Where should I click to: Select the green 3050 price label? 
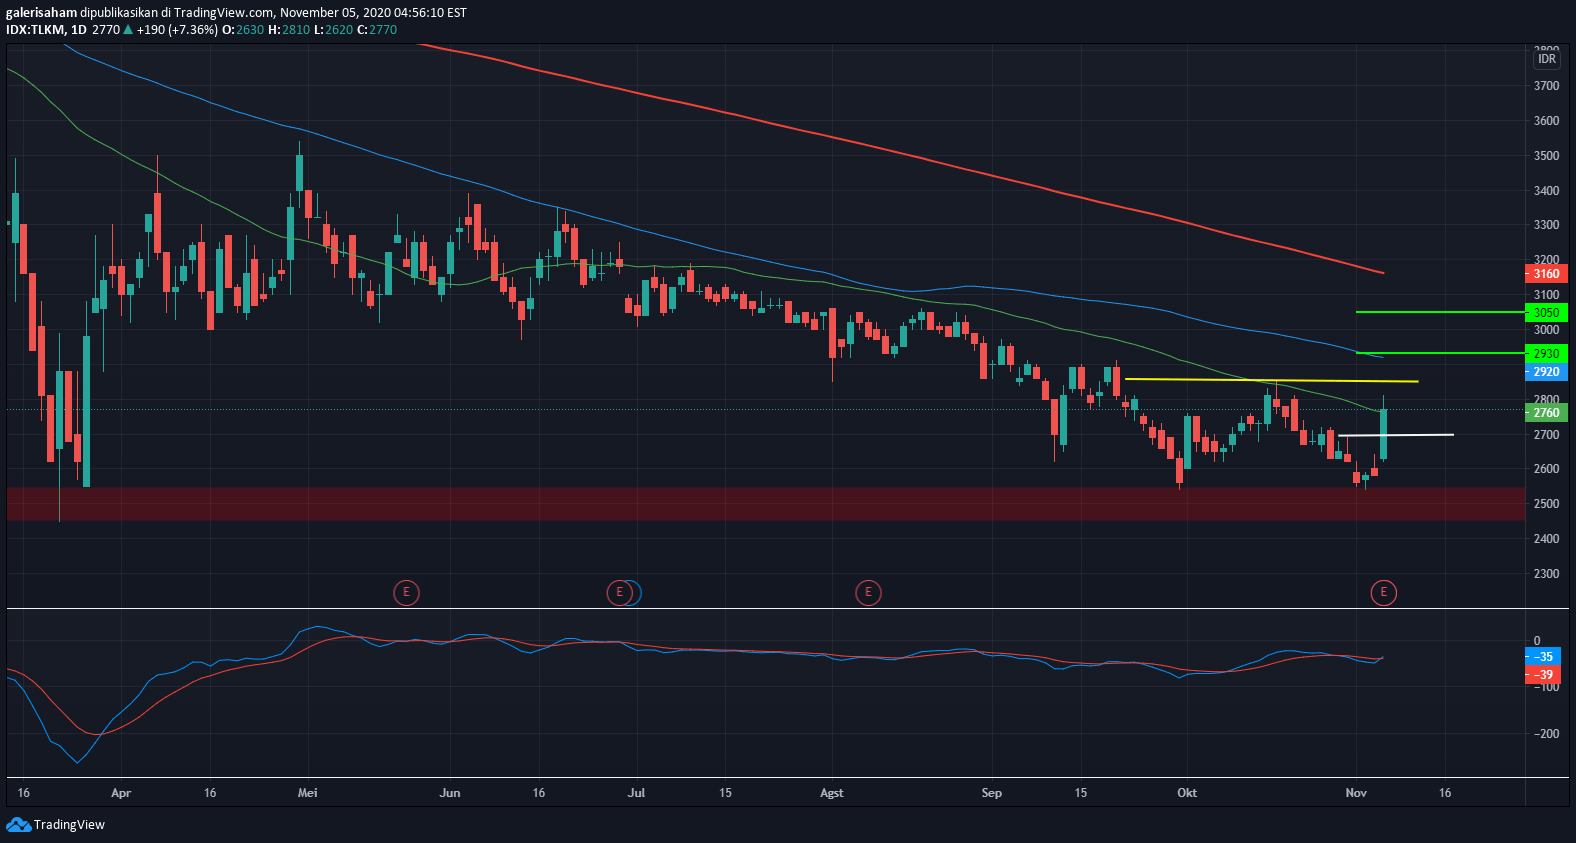click(1545, 313)
